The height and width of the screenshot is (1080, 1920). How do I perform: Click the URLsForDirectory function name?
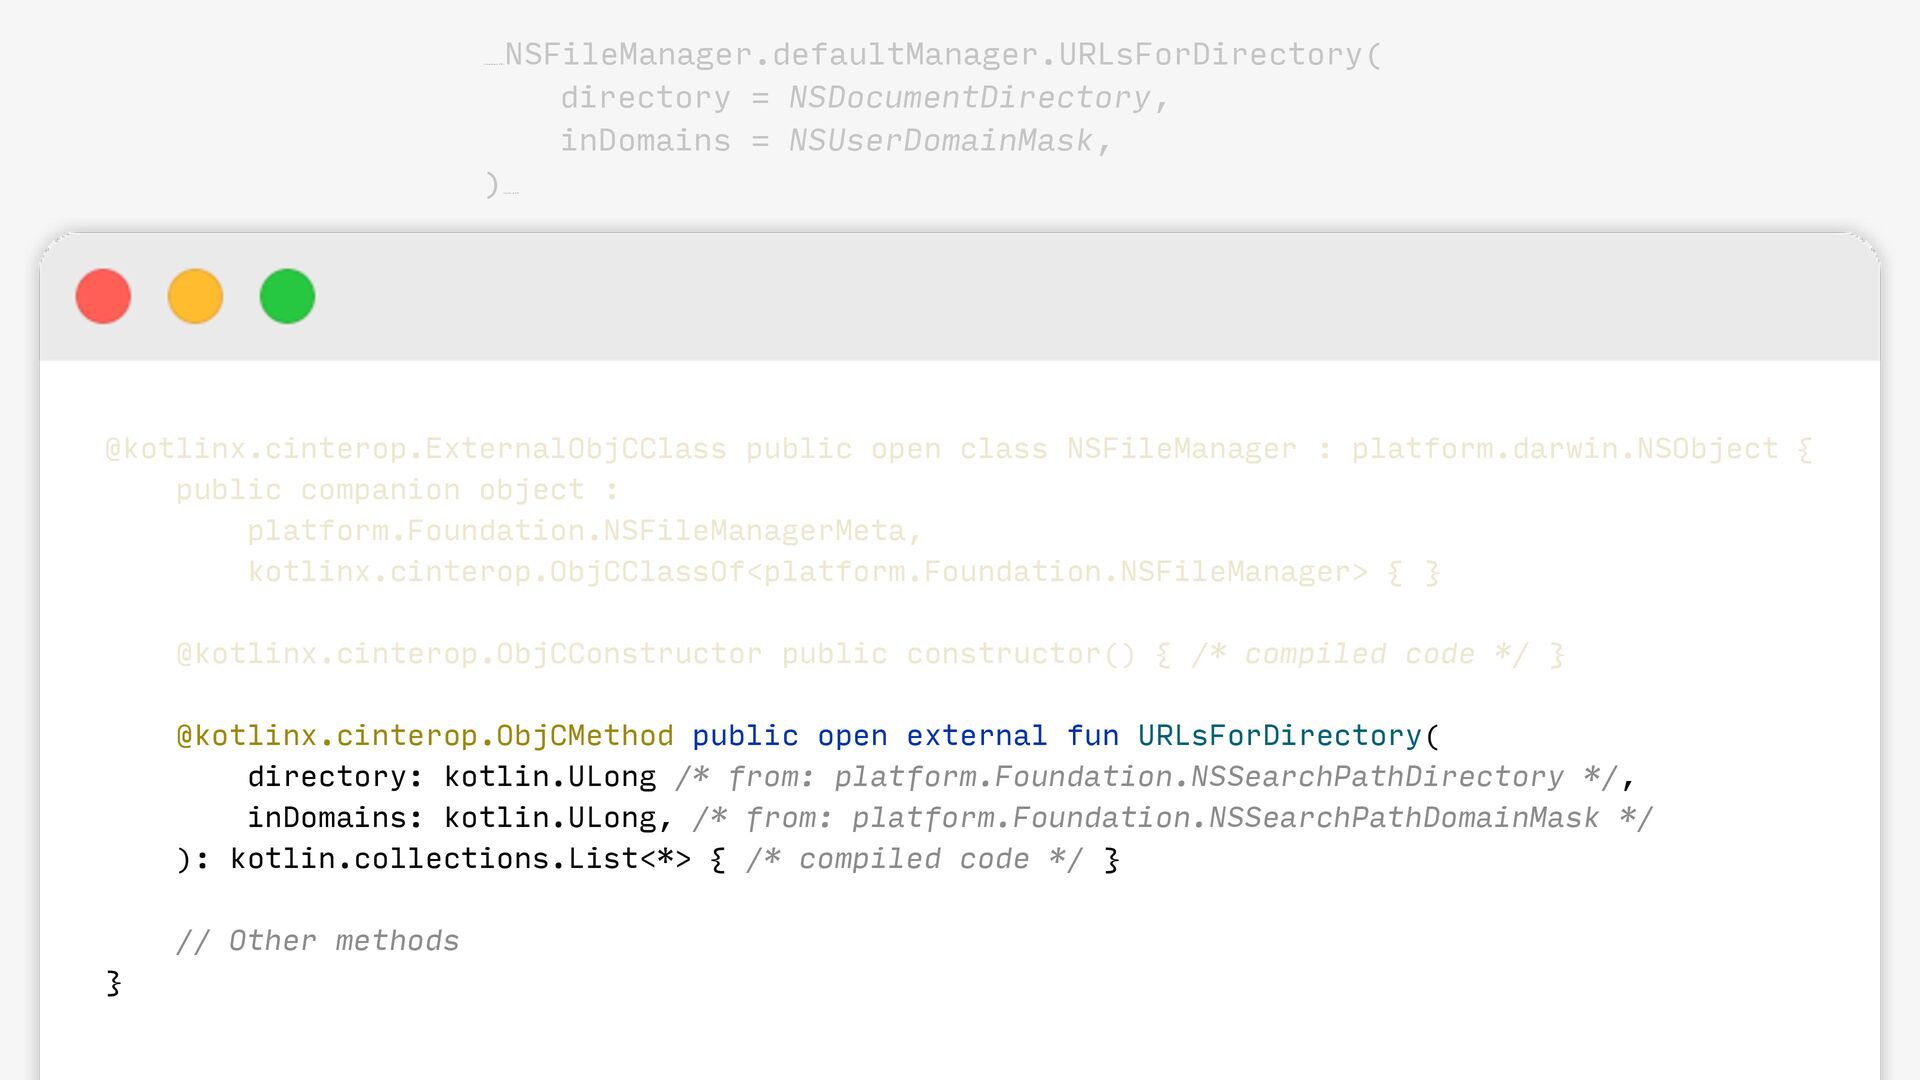(1279, 736)
